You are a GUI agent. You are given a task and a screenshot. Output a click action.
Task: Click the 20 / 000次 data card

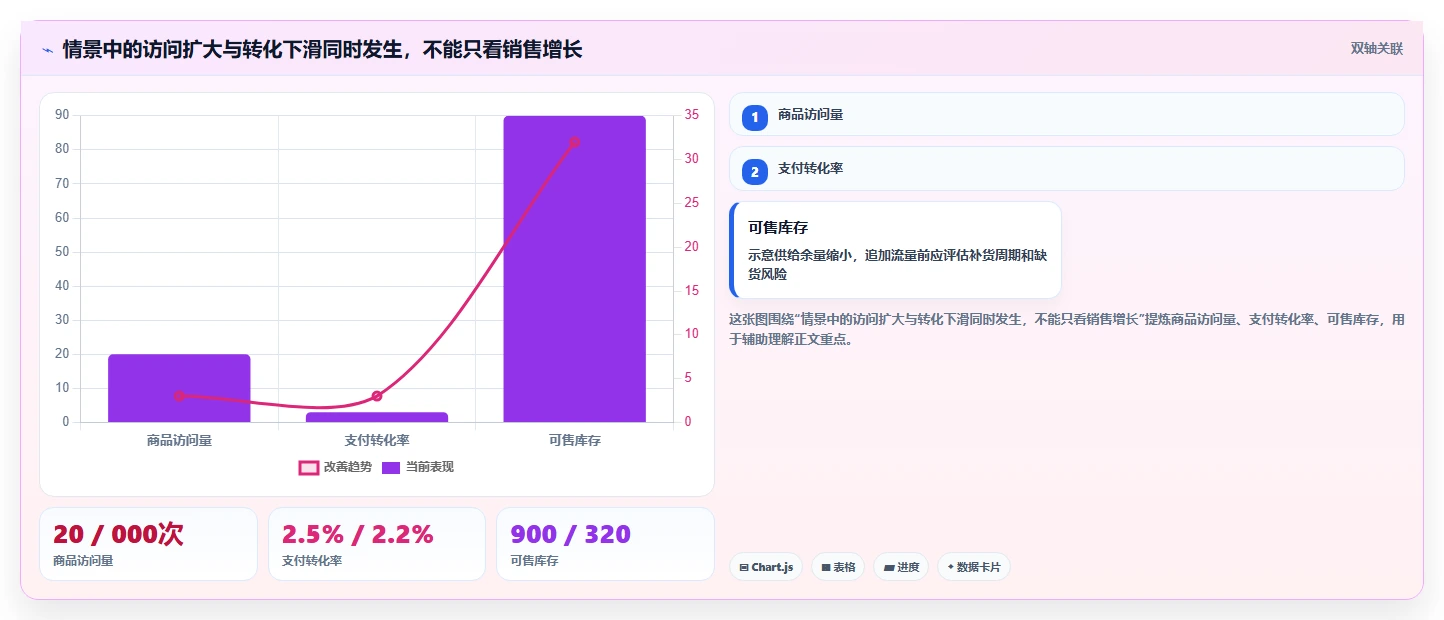[148, 544]
